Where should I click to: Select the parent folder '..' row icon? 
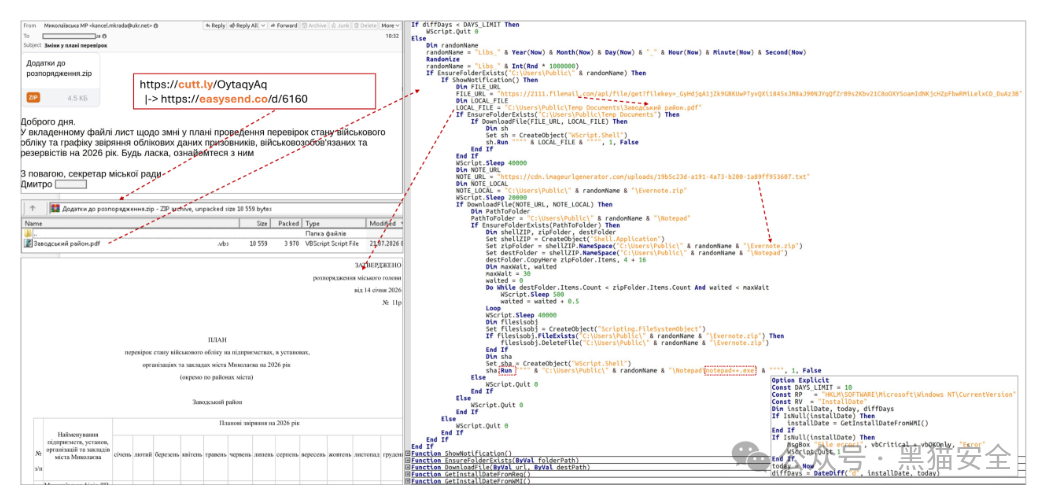click(x=28, y=233)
